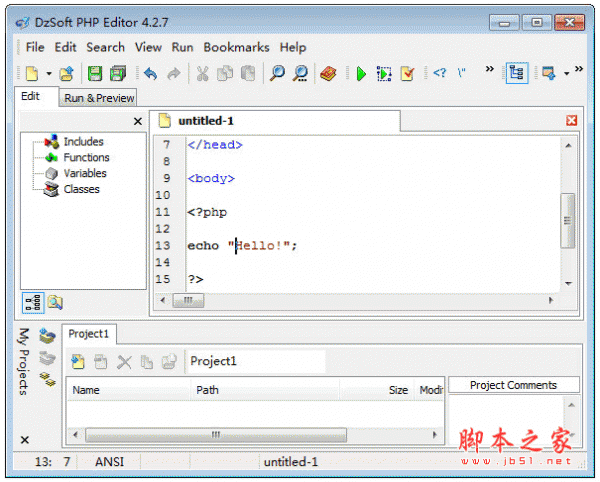Viewport: 600px width, 482px height.
Task: Expand the far-right toolbar overflow chevron
Action: 579,69
